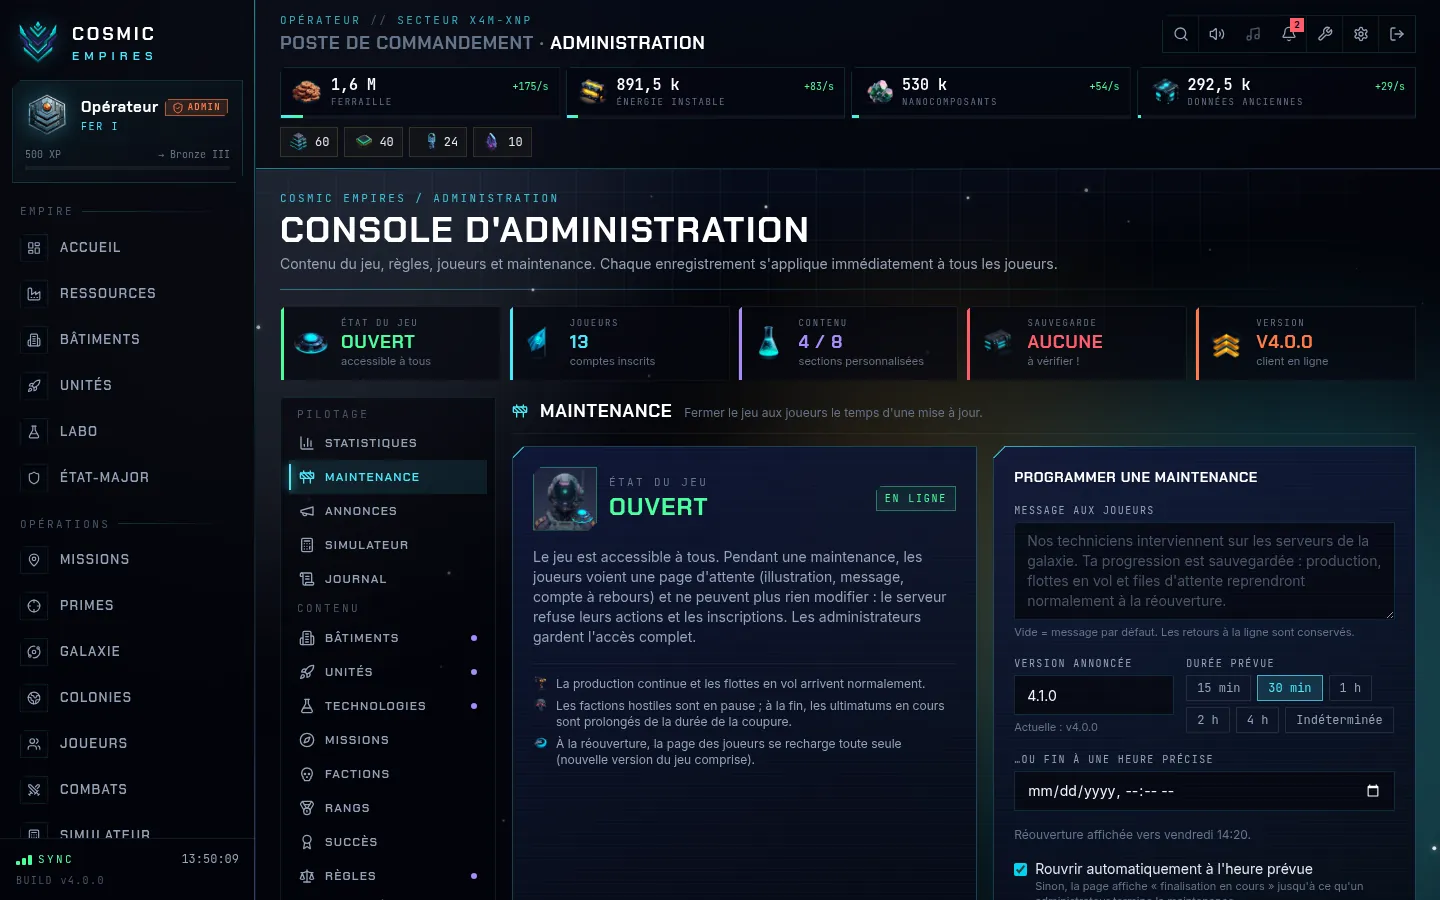Screen dimensions: 1440x900
Task: Open Technologies content section
Action: point(388,706)
